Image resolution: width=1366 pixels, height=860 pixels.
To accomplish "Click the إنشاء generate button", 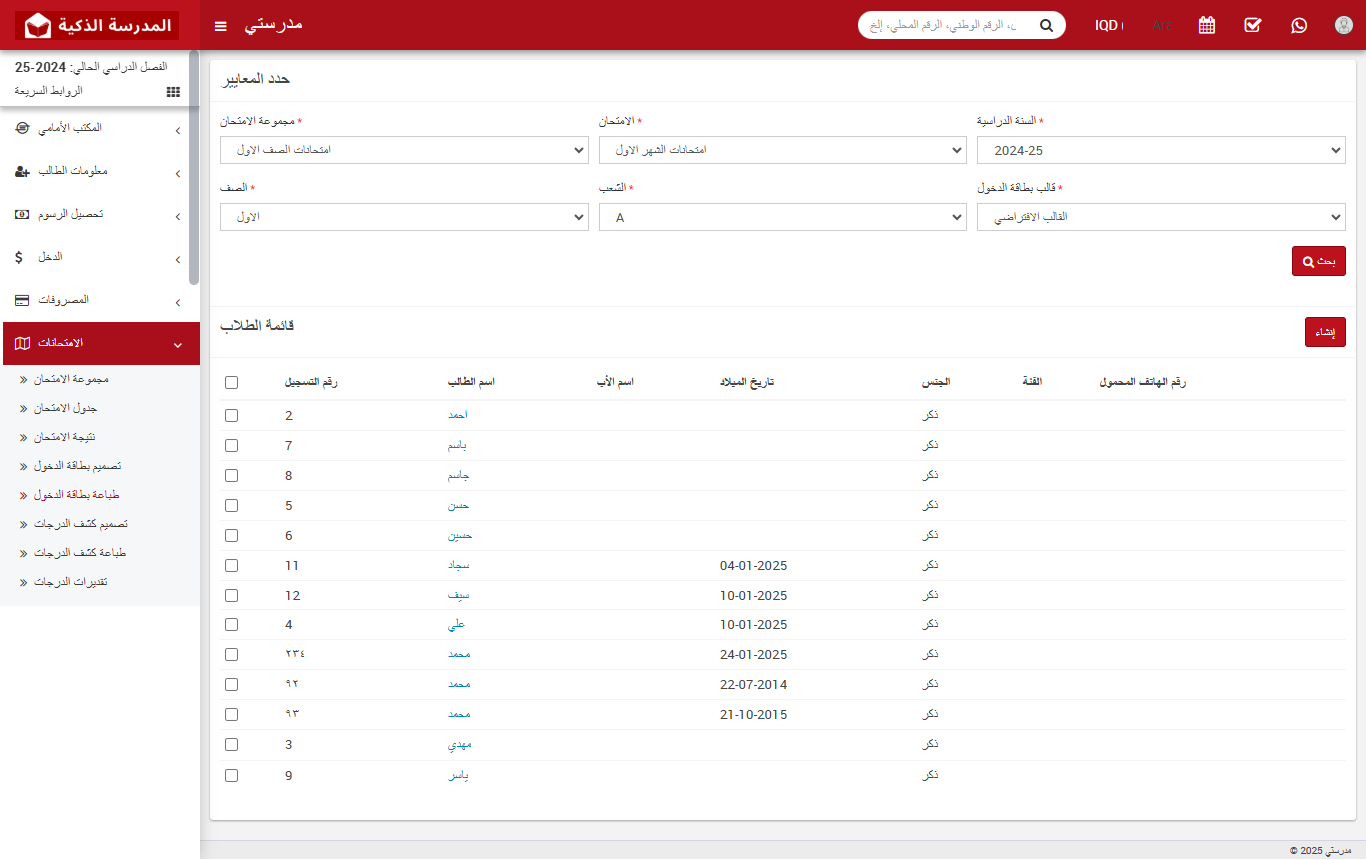I will pyautogui.click(x=1325, y=332).
